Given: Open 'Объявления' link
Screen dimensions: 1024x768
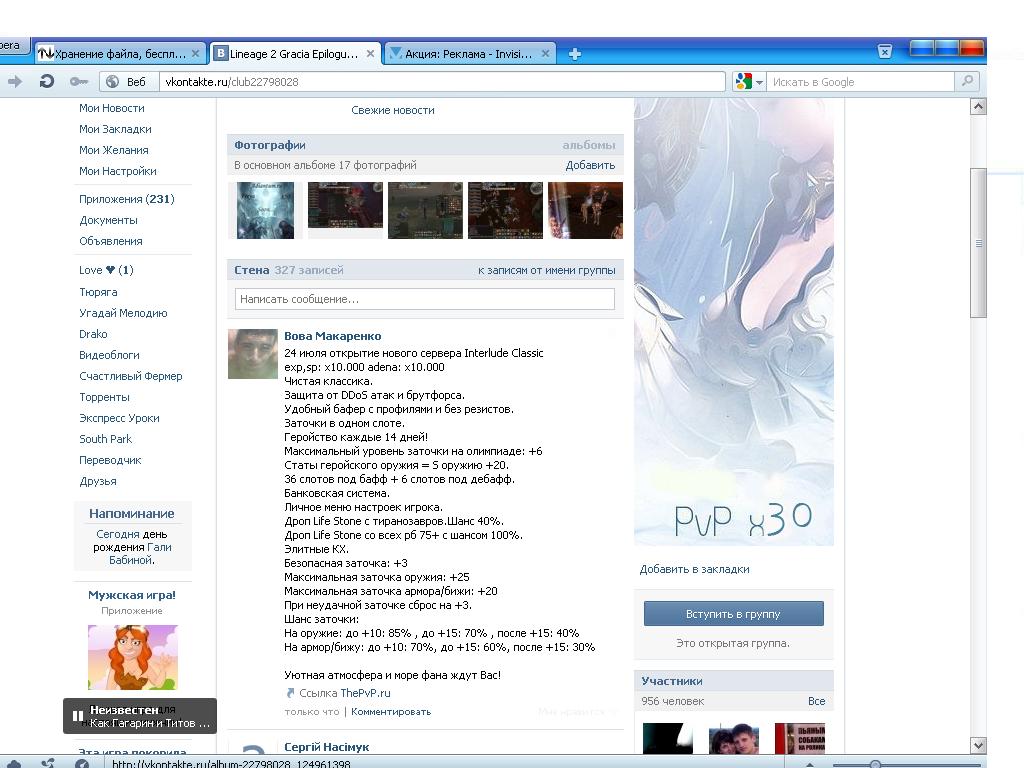Looking at the screenshot, I should (x=110, y=241).
